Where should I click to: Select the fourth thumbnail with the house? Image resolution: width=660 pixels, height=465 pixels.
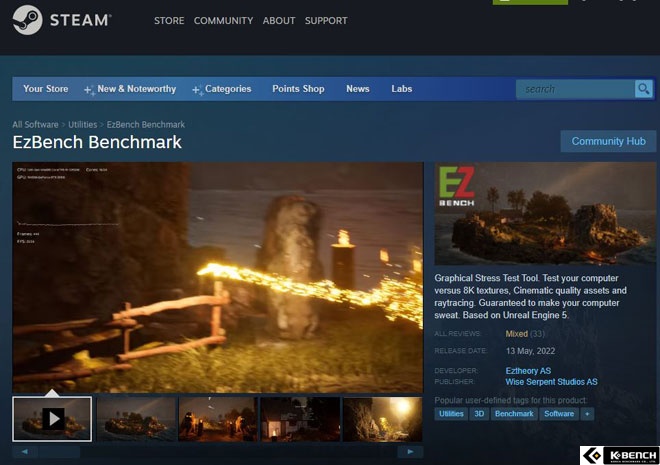coord(300,419)
